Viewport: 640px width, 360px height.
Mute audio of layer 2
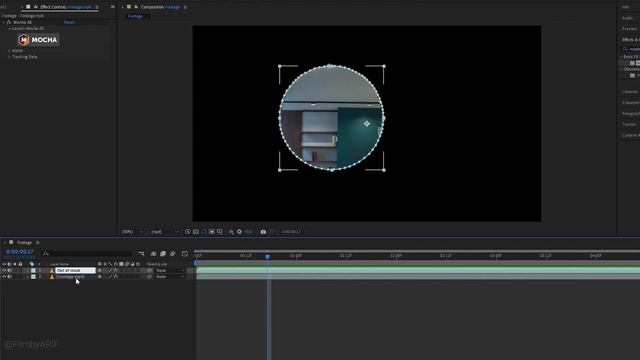(x=10, y=277)
